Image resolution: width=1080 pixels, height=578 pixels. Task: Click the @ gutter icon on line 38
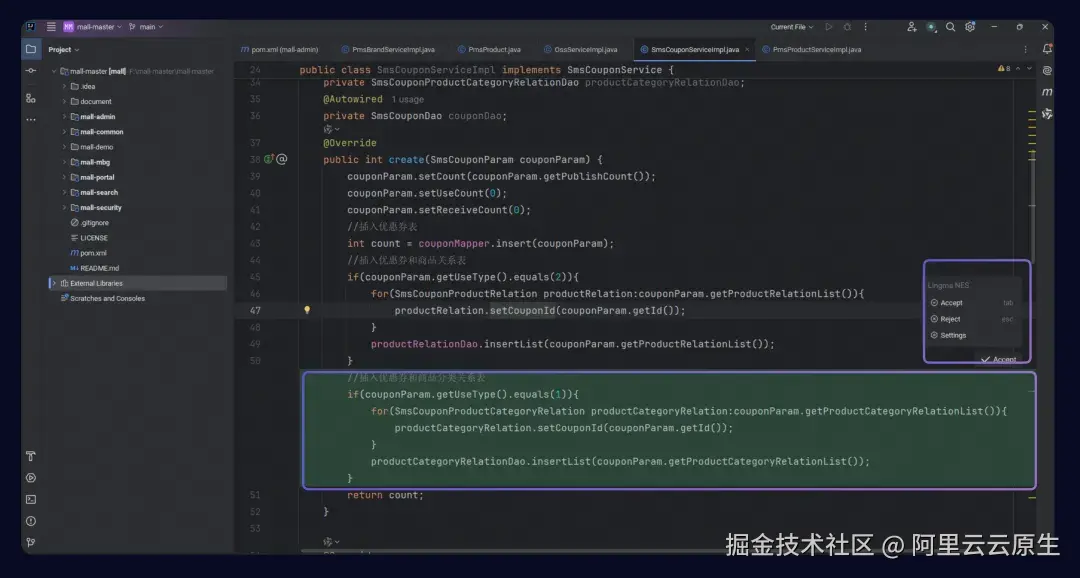[282, 159]
